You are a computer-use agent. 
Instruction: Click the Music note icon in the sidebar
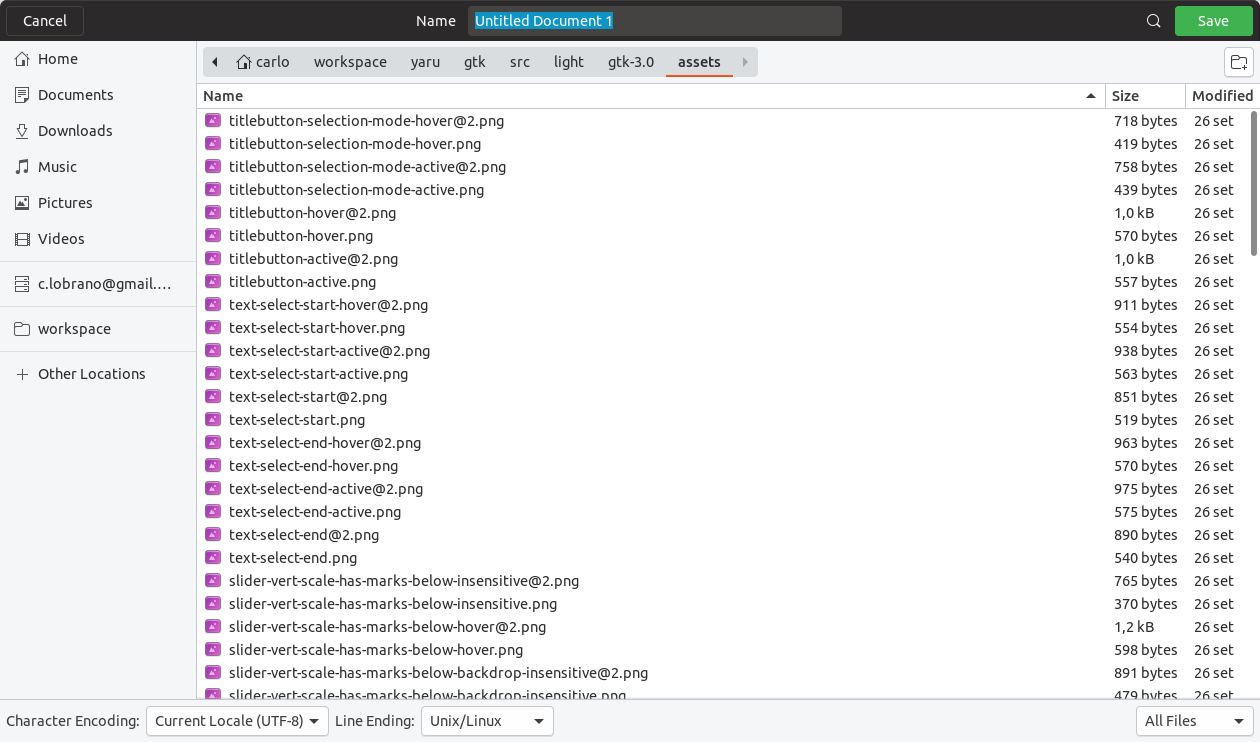[22, 167]
